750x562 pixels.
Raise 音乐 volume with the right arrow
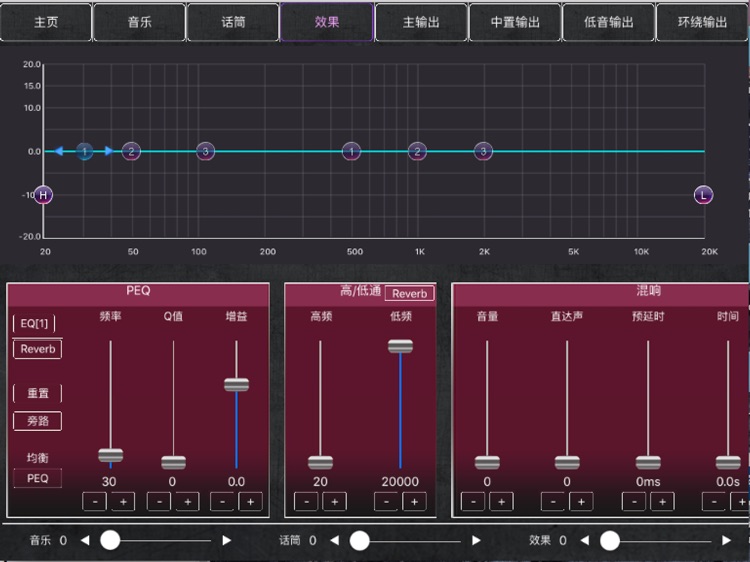(227, 540)
